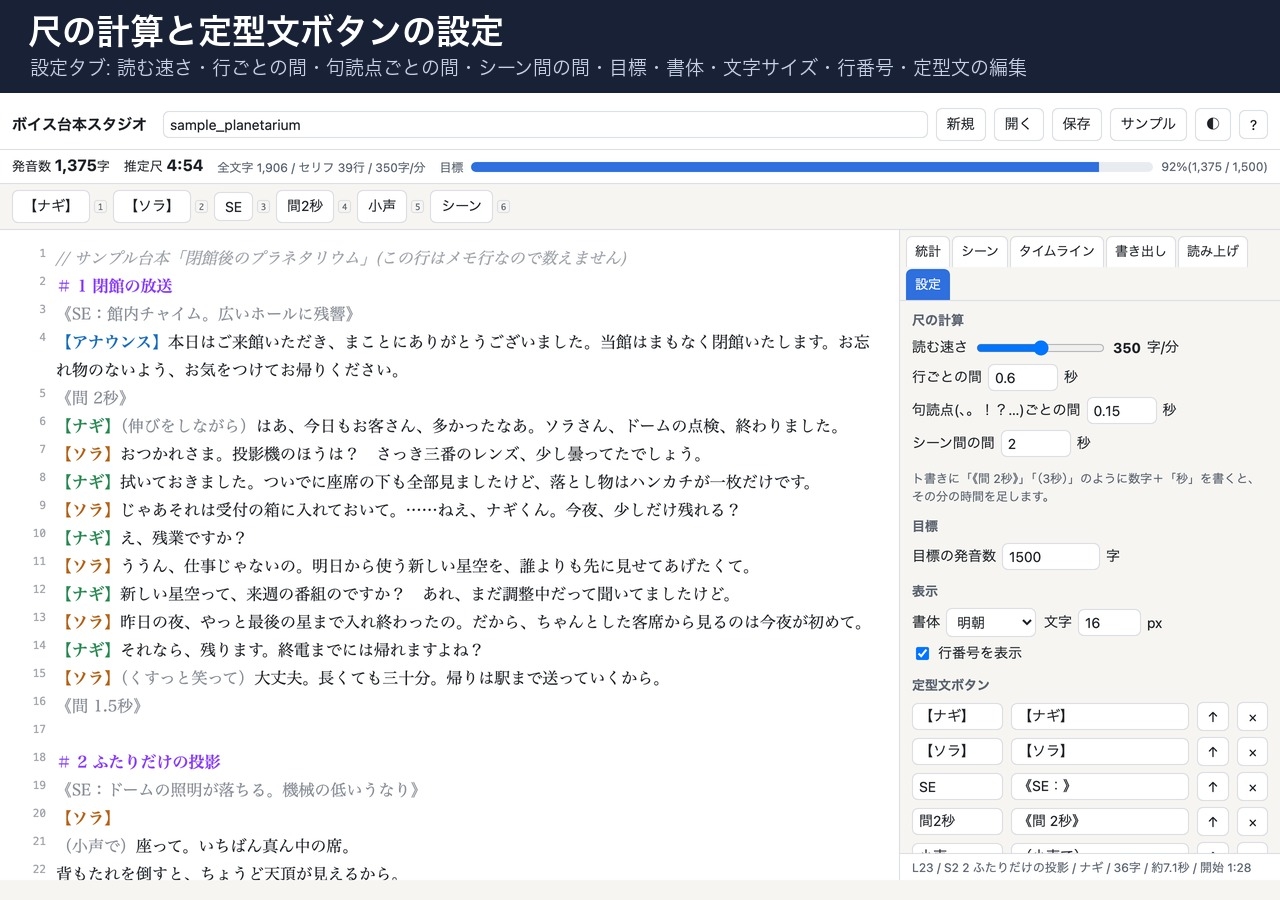This screenshot has width=1280, height=900.
Task: Save the script with 保存 button
Action: coord(1076,124)
